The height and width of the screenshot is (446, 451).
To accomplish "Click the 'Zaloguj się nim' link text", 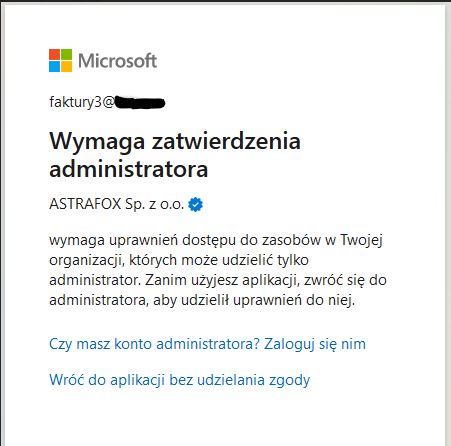I will click(x=315, y=344).
